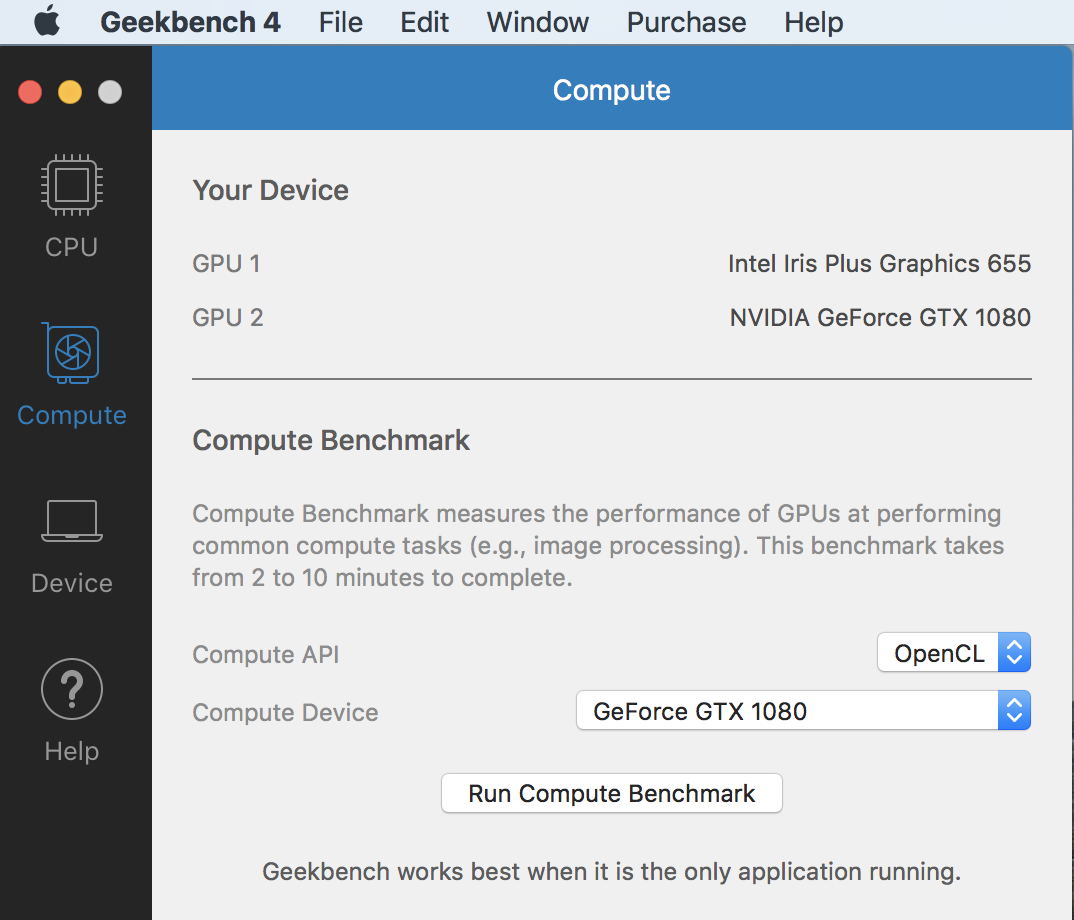Click the Intel Iris Plus Graphics 655 entry
This screenshot has width=1074, height=920.
point(879,264)
